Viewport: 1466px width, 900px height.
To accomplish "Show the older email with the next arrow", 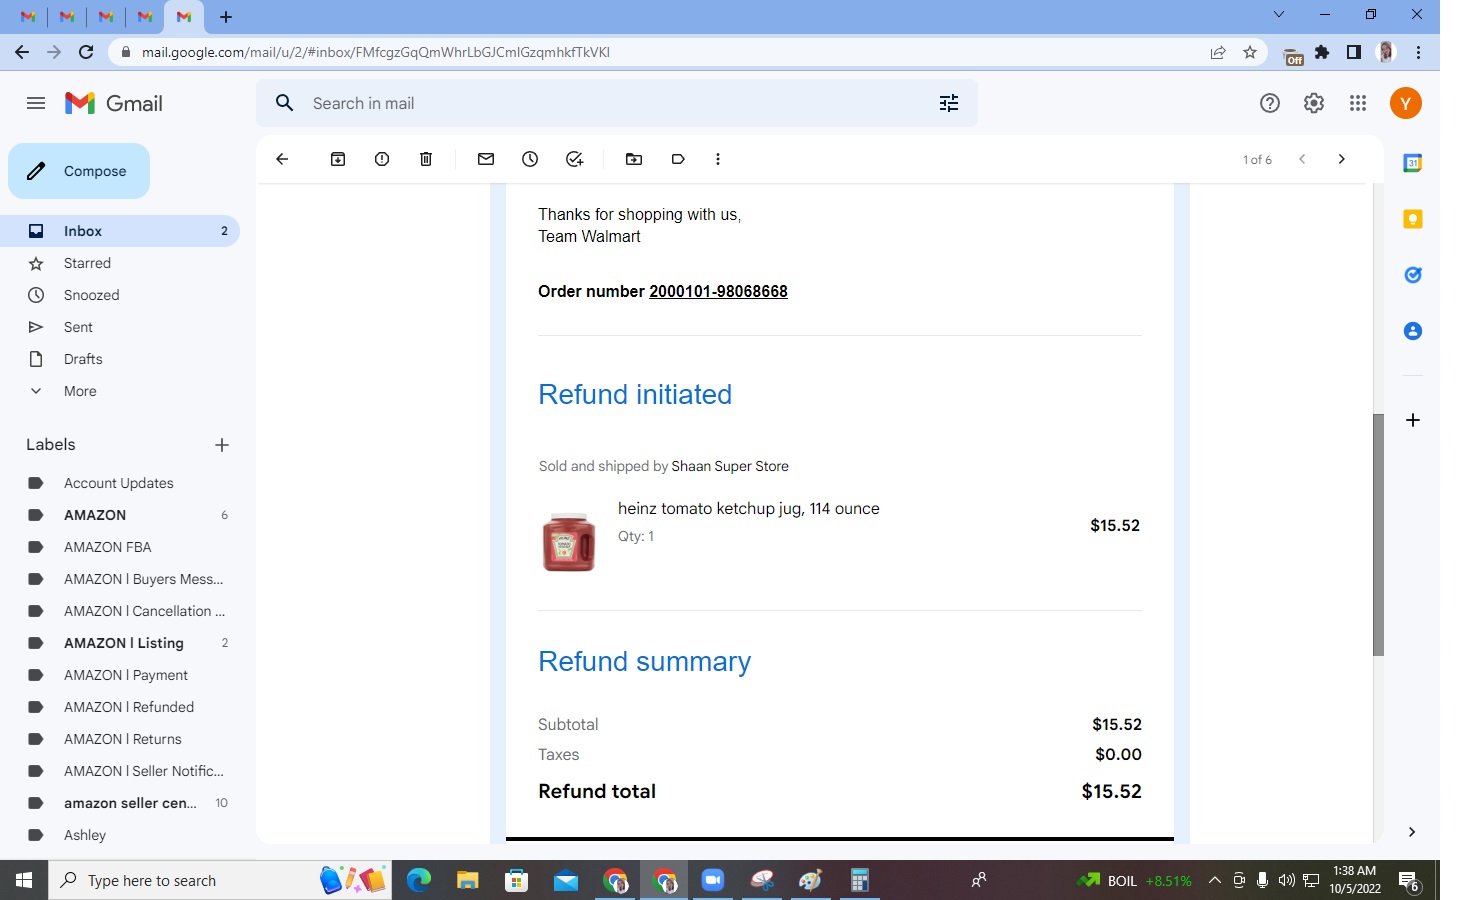I will pos(1342,159).
